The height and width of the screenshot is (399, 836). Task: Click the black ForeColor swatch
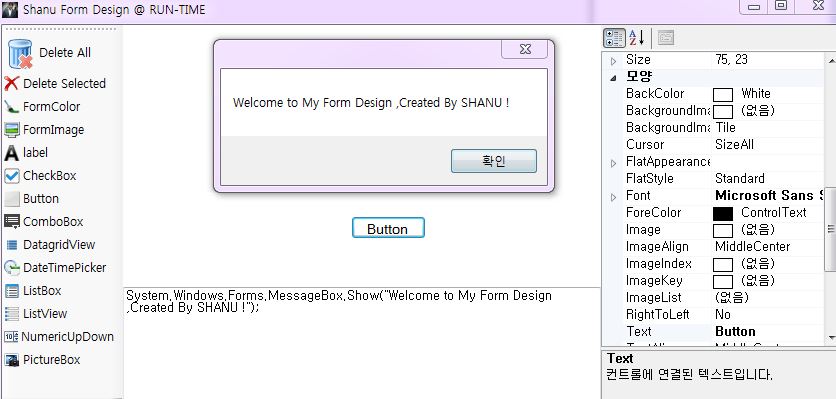[x=723, y=213]
